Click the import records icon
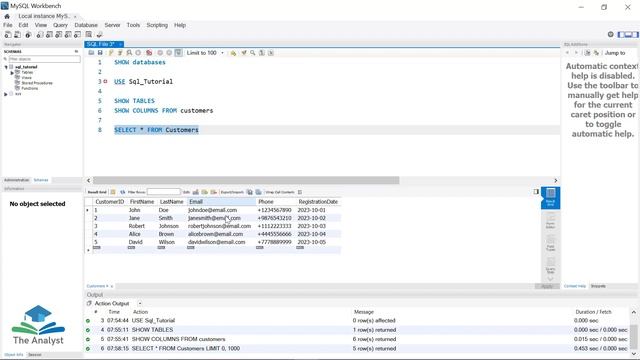 click(258, 192)
